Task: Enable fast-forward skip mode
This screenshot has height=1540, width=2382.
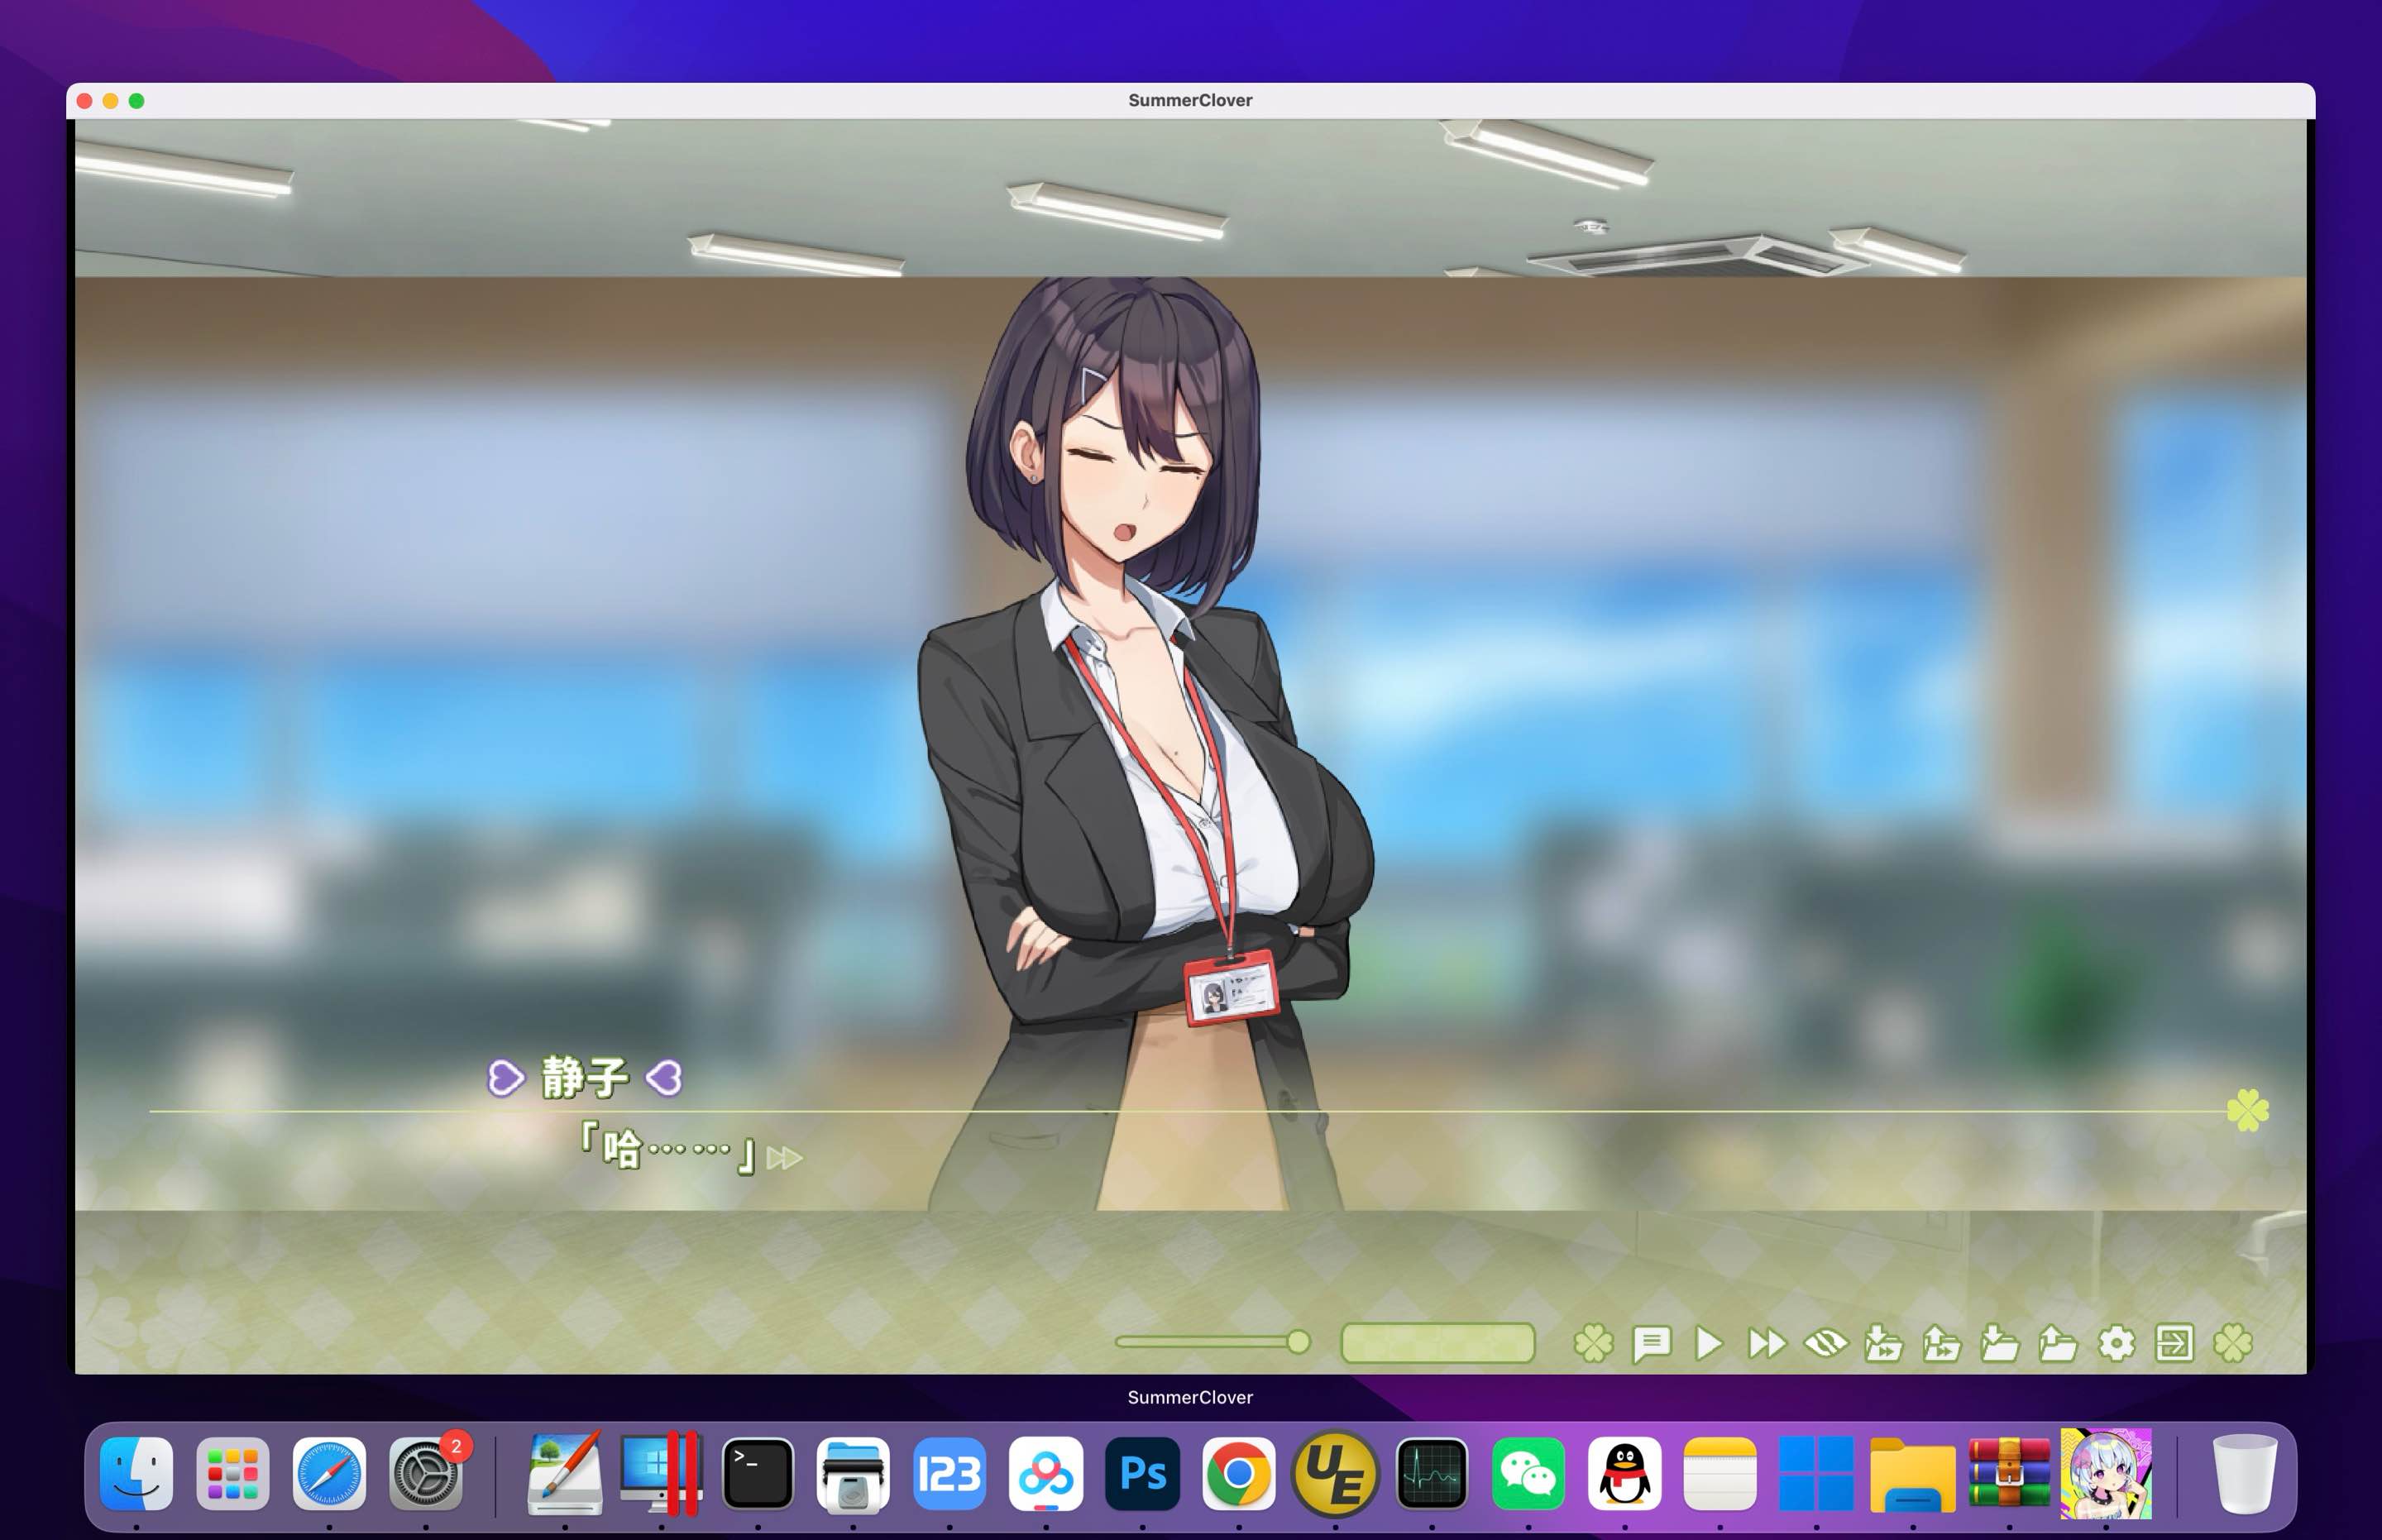Action: coord(1766,1343)
